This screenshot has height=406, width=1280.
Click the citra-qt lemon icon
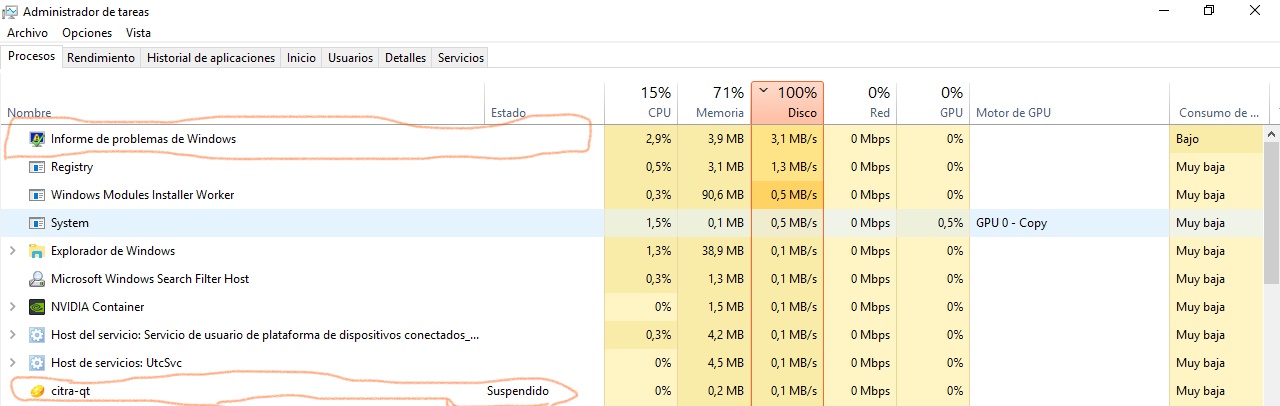(x=37, y=391)
